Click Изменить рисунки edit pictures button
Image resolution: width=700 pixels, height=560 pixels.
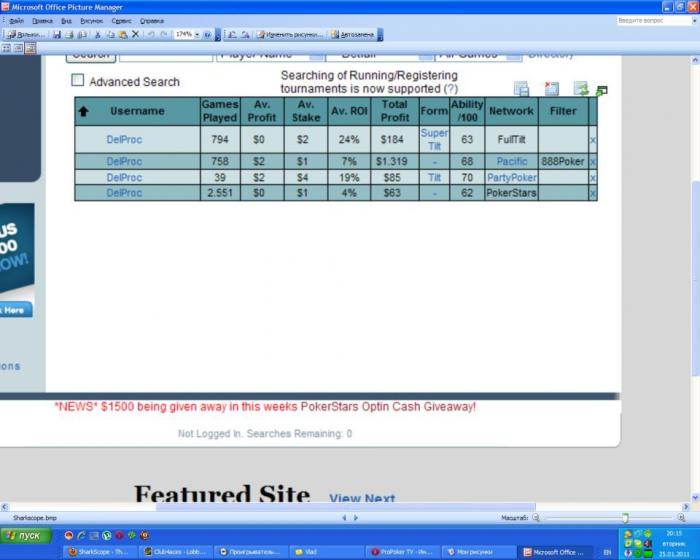pyautogui.click(x=290, y=34)
